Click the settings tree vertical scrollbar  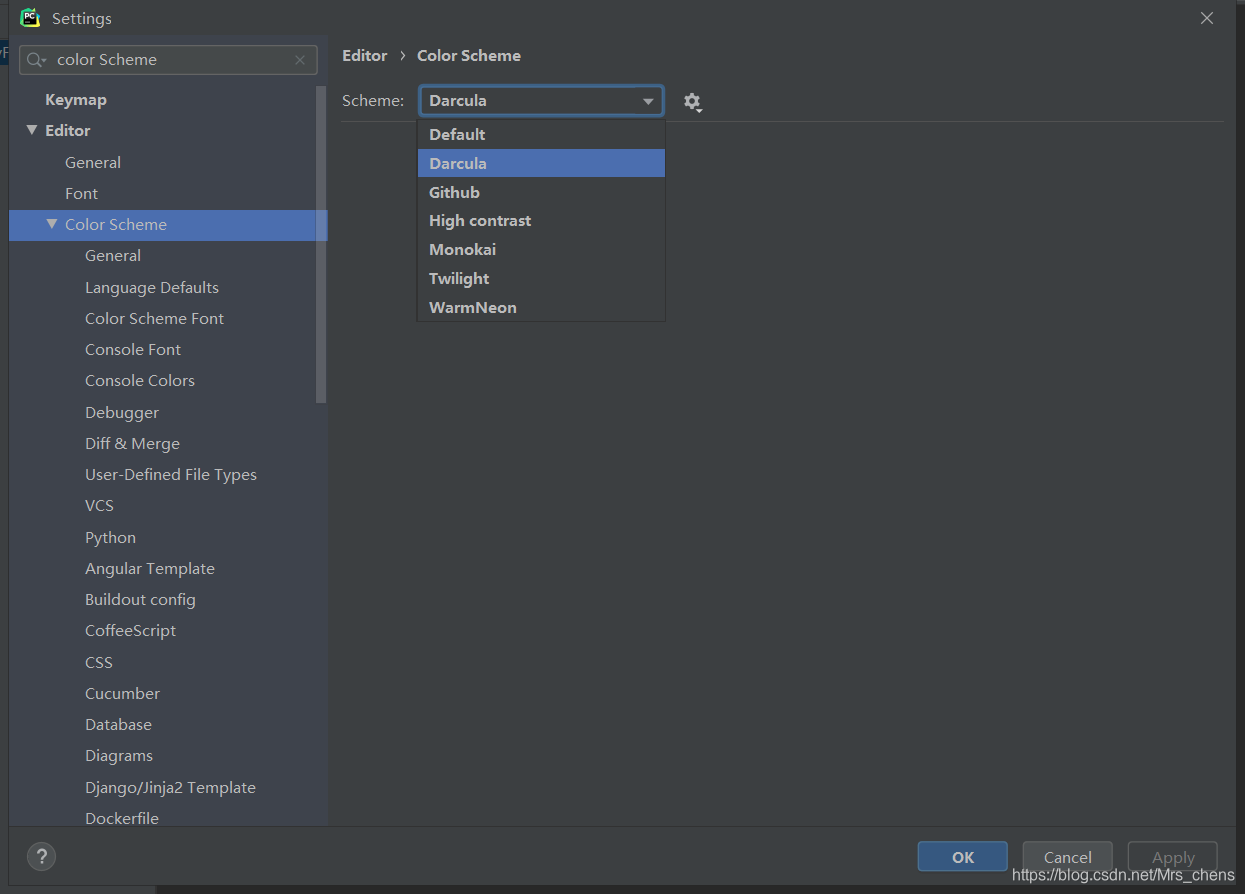tap(321, 244)
